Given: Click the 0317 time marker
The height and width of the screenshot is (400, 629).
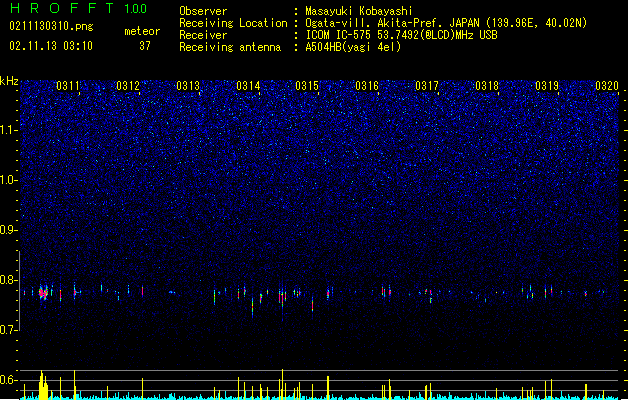Looking at the screenshot, I should pos(427,86).
